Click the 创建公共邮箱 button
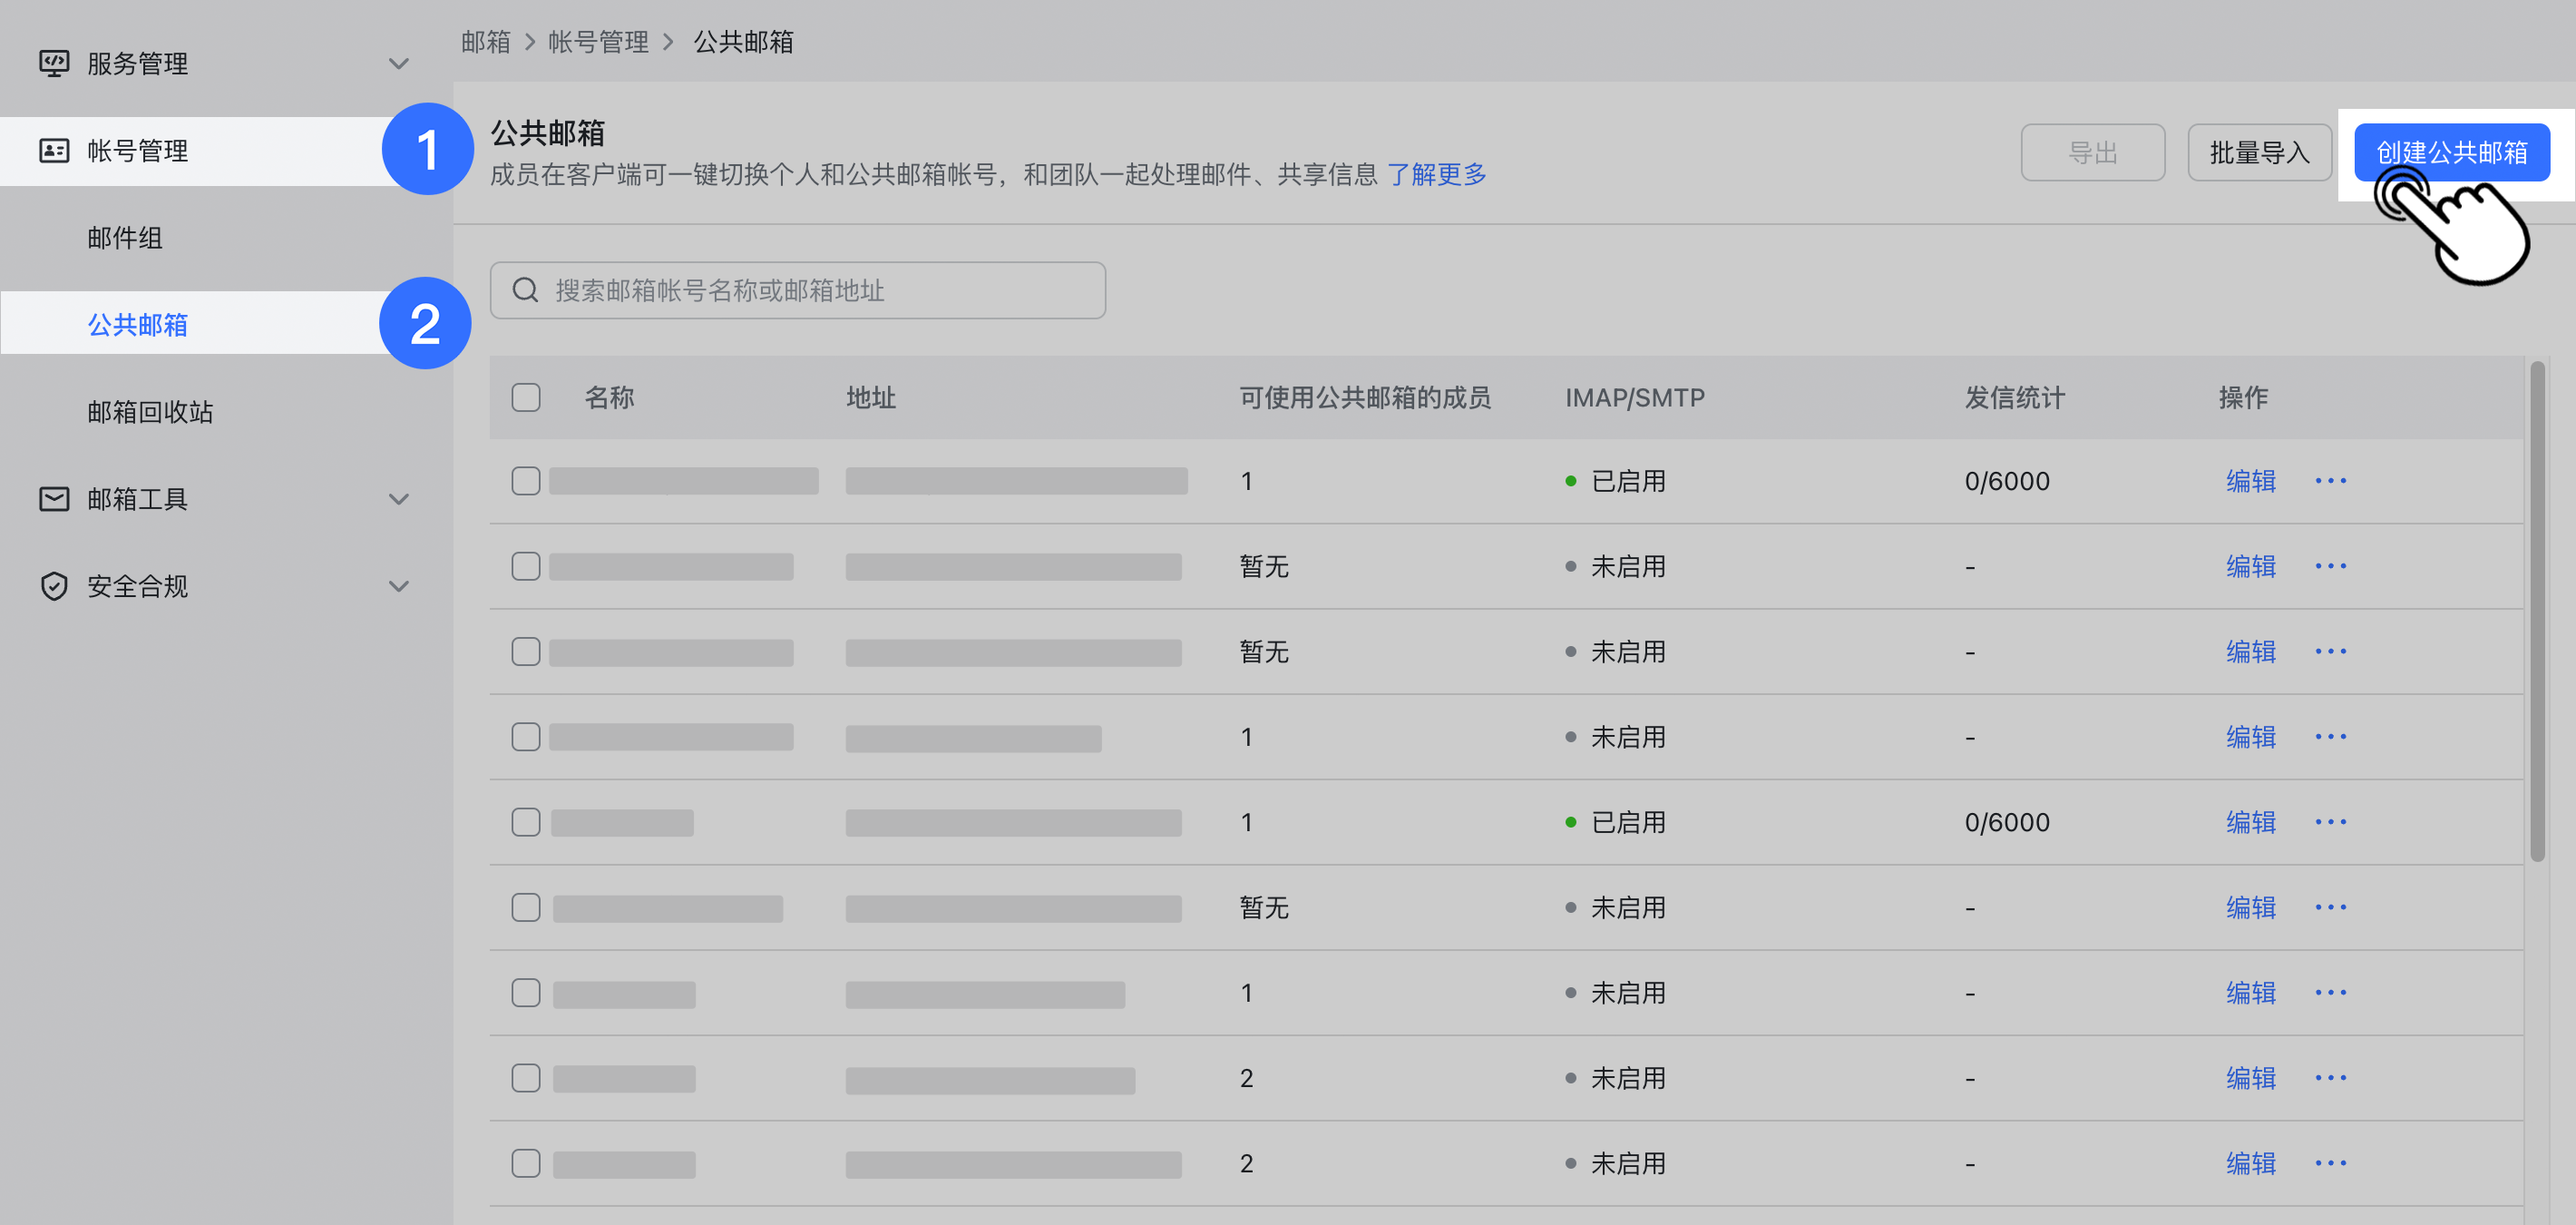This screenshot has width=2576, height=1225. [x=2452, y=151]
